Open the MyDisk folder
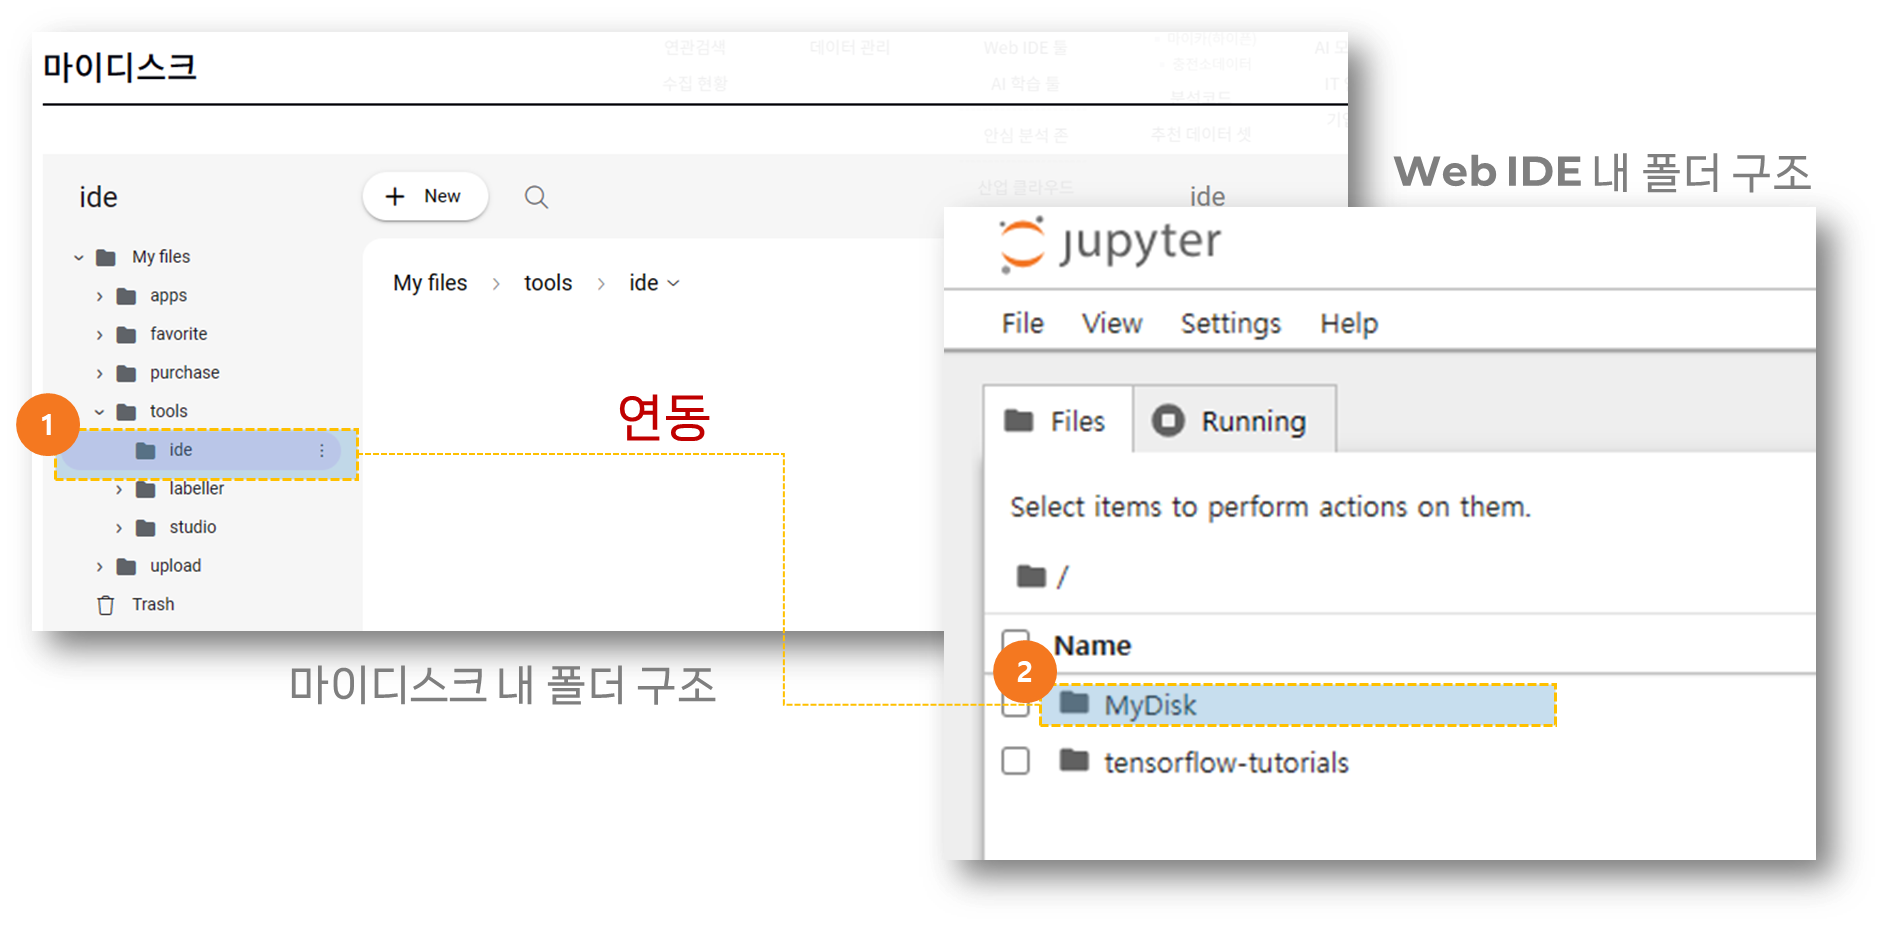Screen dimensions: 1881x925 (1150, 706)
